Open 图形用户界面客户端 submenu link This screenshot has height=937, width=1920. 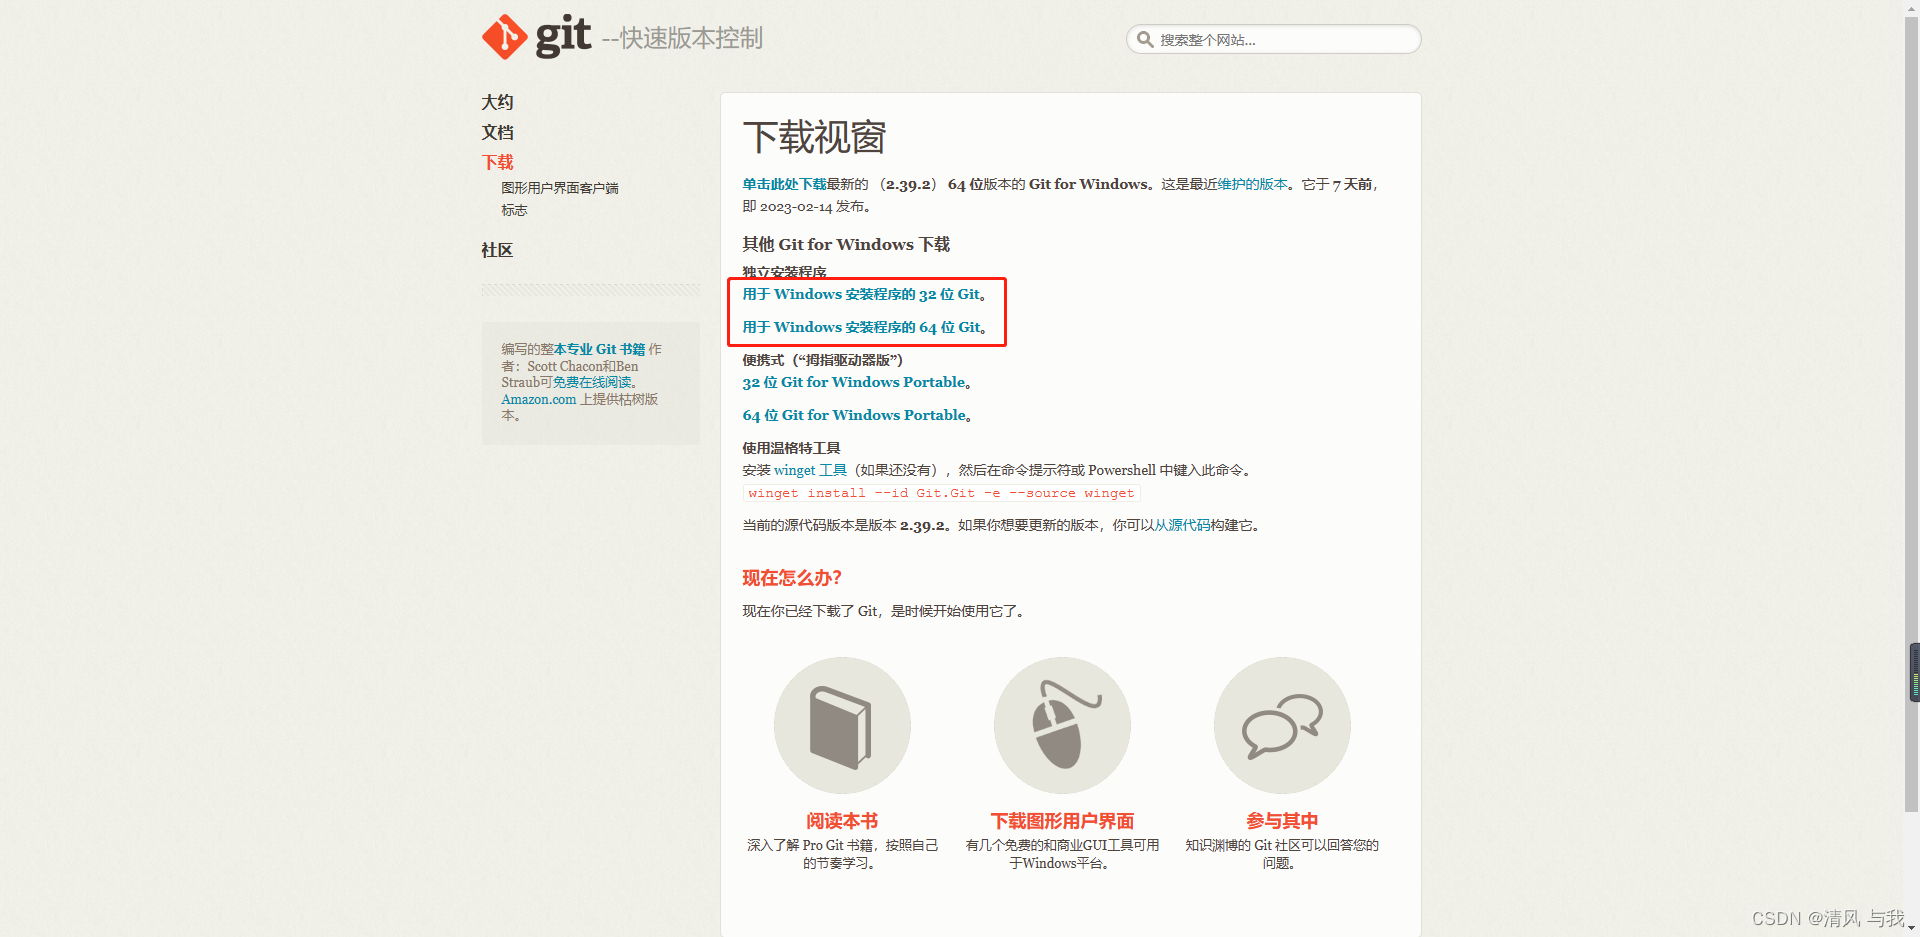pyautogui.click(x=559, y=188)
